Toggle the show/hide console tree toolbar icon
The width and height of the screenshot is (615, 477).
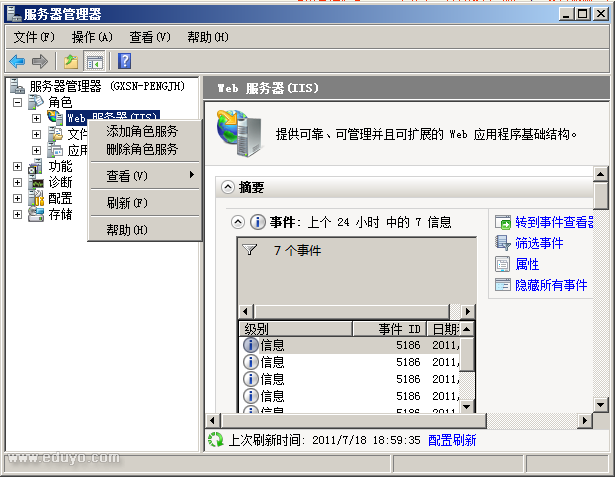pyautogui.click(x=94, y=62)
